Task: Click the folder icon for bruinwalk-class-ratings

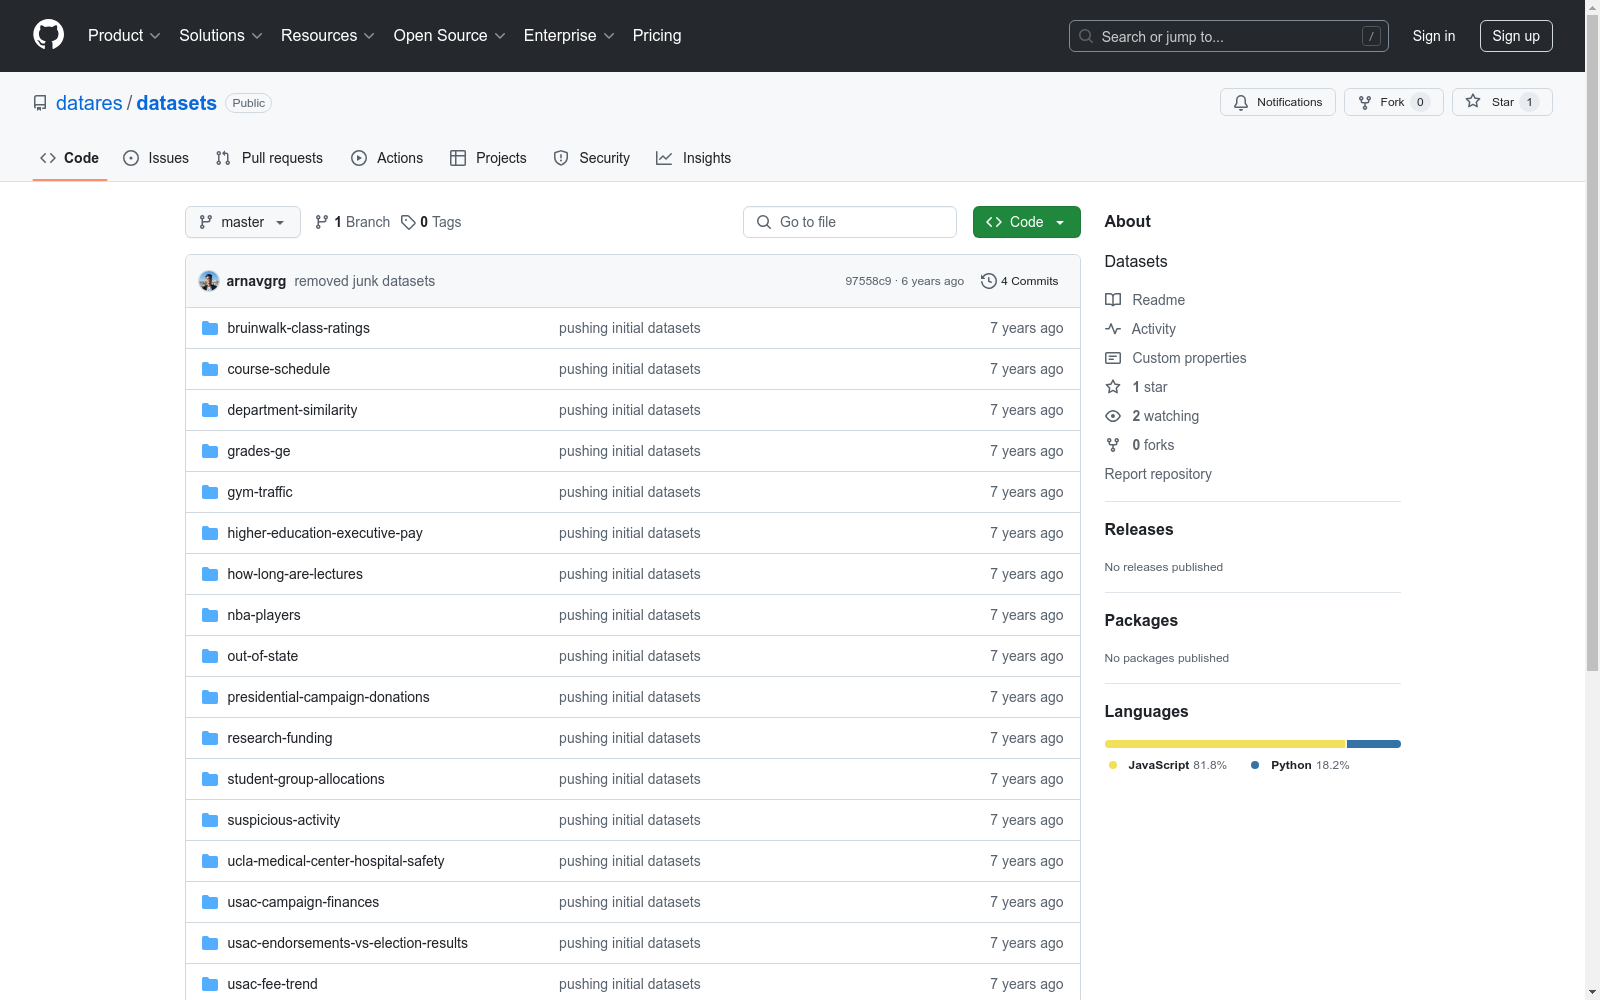Action: click(x=210, y=328)
